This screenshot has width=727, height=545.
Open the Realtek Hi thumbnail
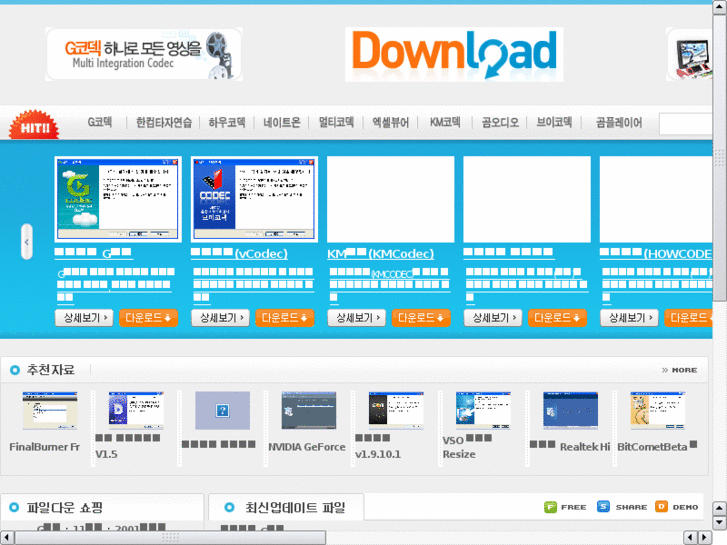click(x=570, y=410)
